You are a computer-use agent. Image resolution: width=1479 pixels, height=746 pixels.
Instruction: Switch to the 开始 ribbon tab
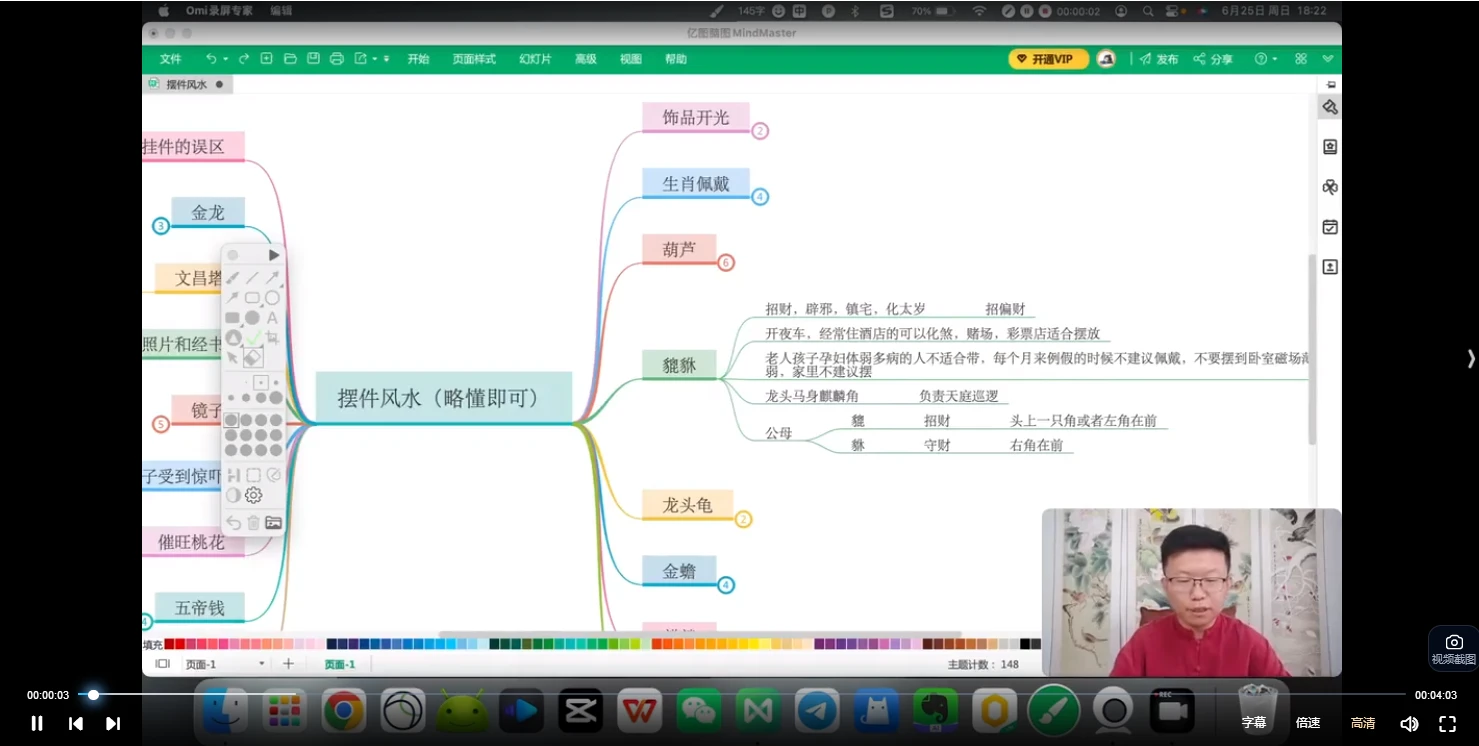[418, 59]
